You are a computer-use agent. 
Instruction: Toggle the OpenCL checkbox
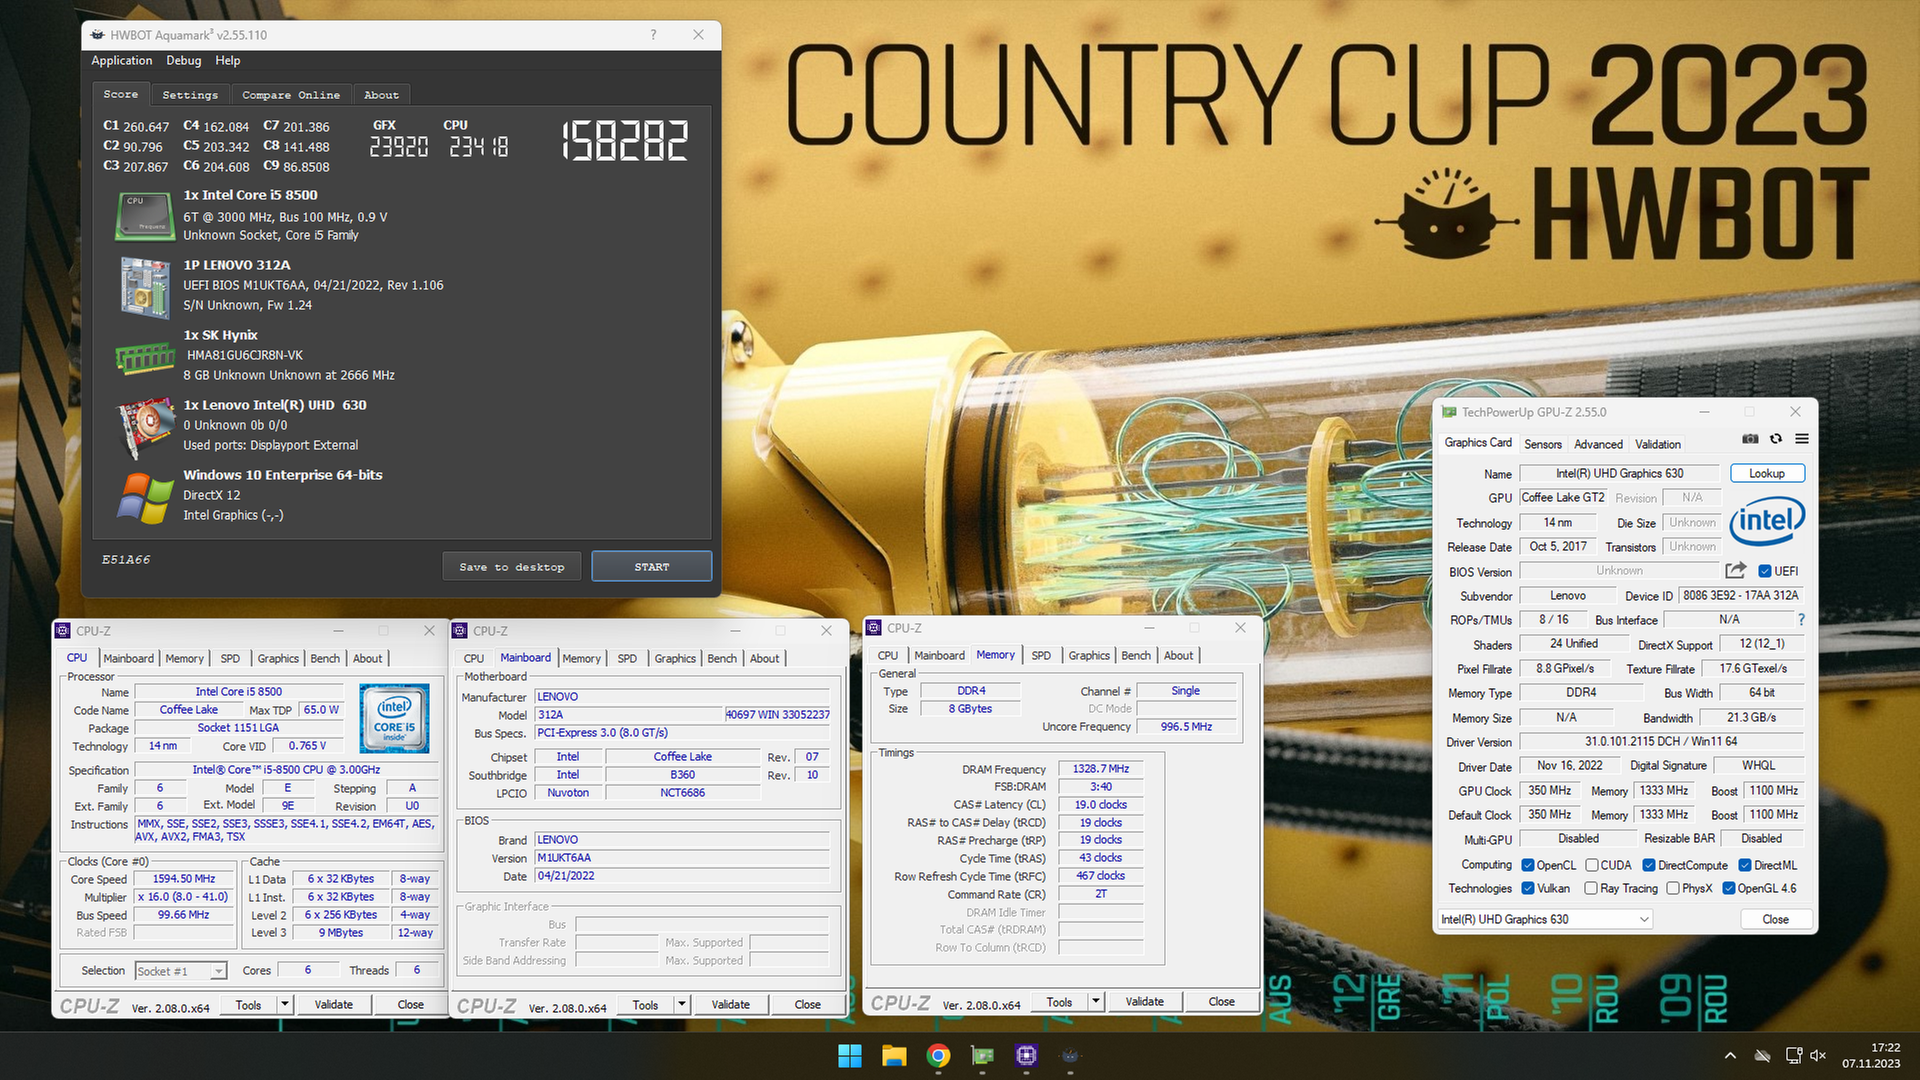click(1528, 865)
